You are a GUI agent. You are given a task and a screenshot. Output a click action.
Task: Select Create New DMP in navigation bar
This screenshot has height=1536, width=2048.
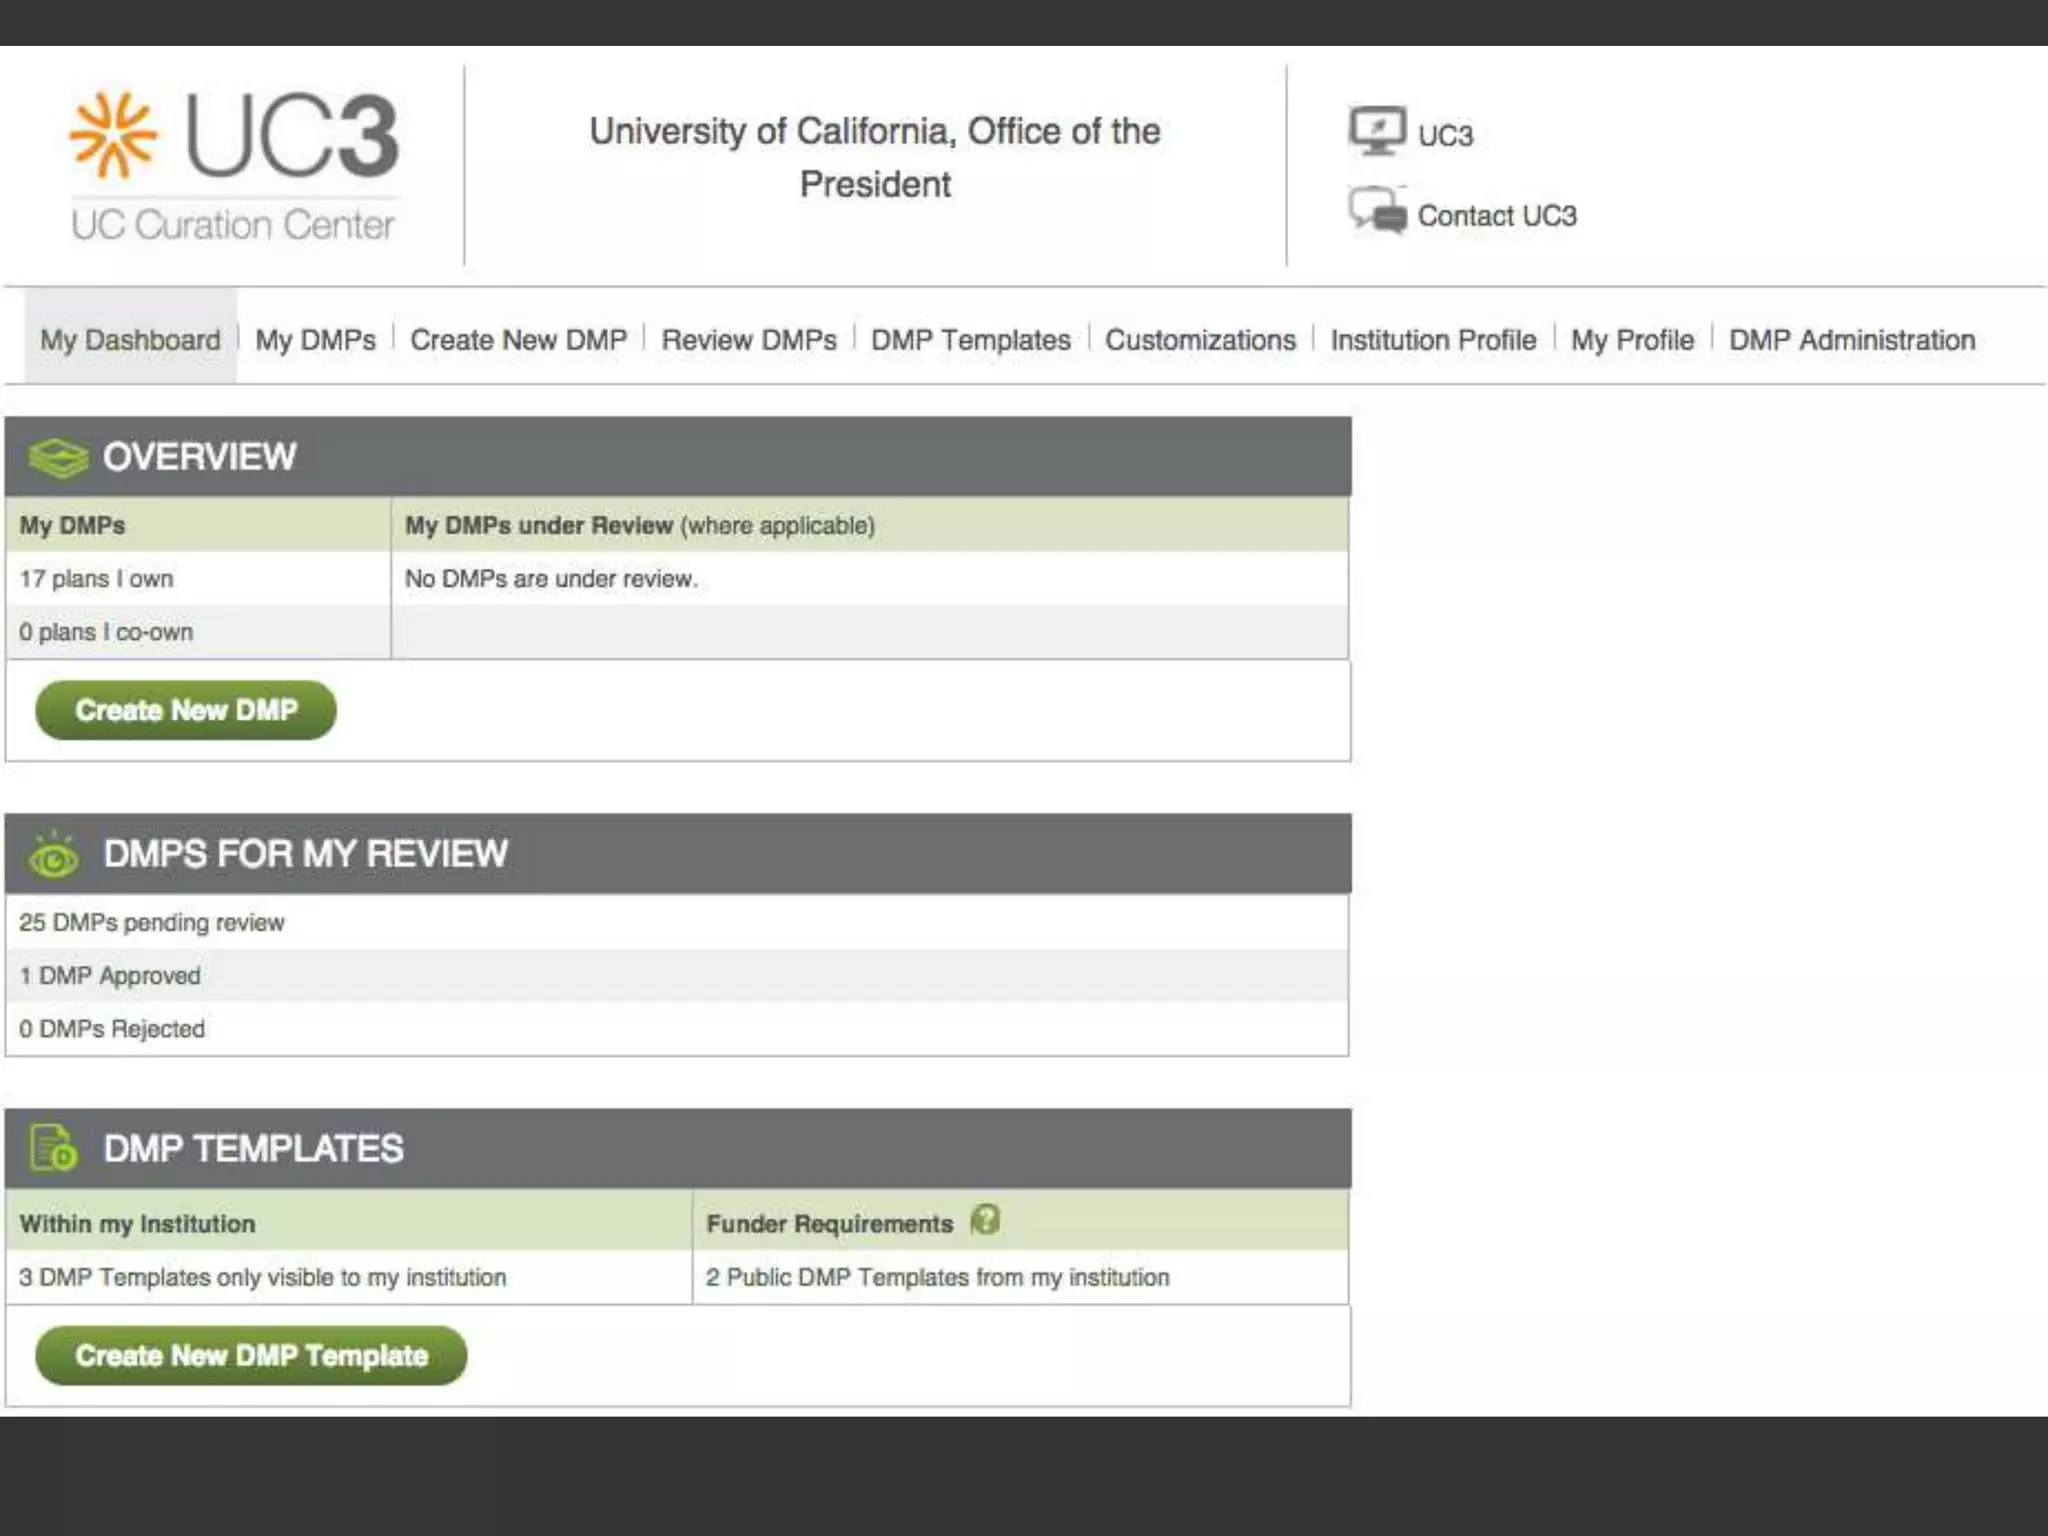518,340
